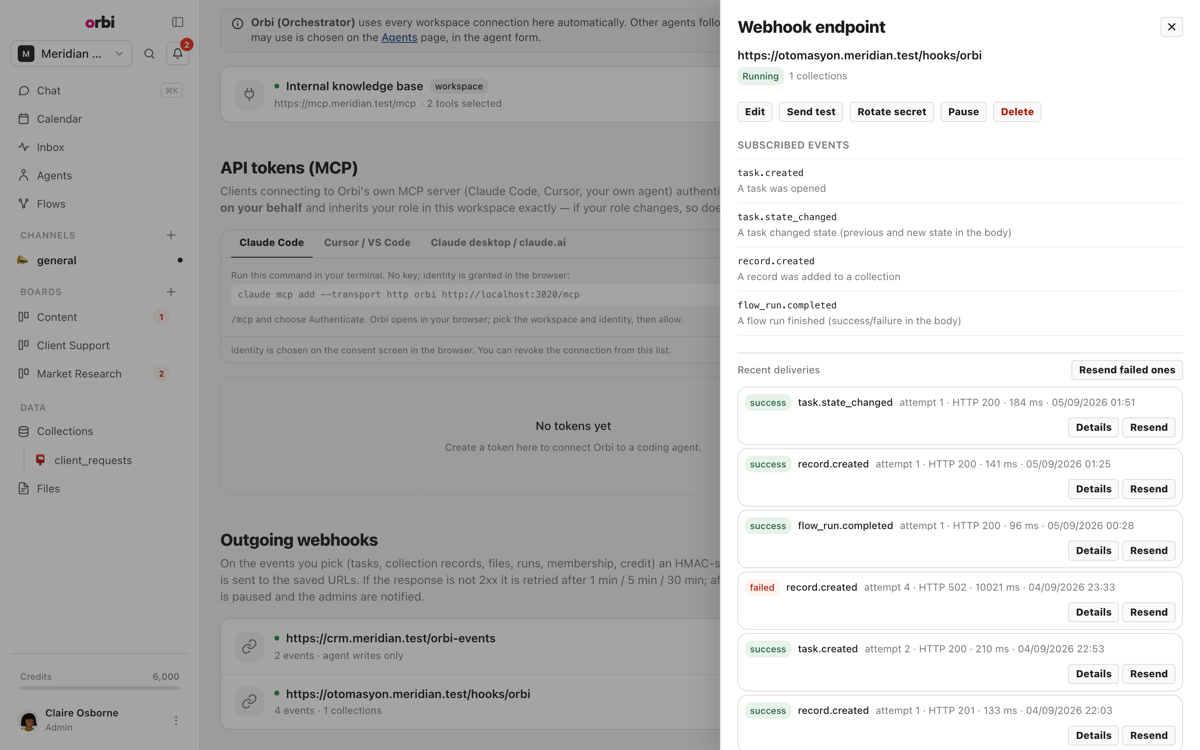1200x750 pixels.
Task: Open Details of the failed record.created delivery
Action: (1093, 612)
